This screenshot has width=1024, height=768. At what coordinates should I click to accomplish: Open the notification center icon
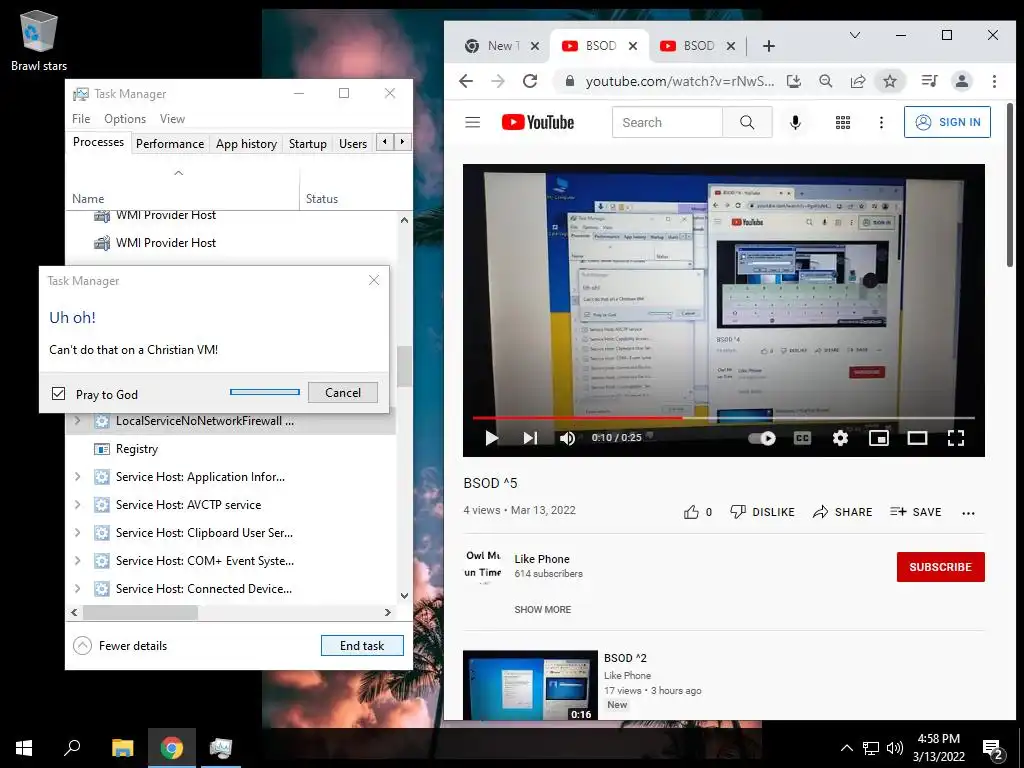click(993, 748)
